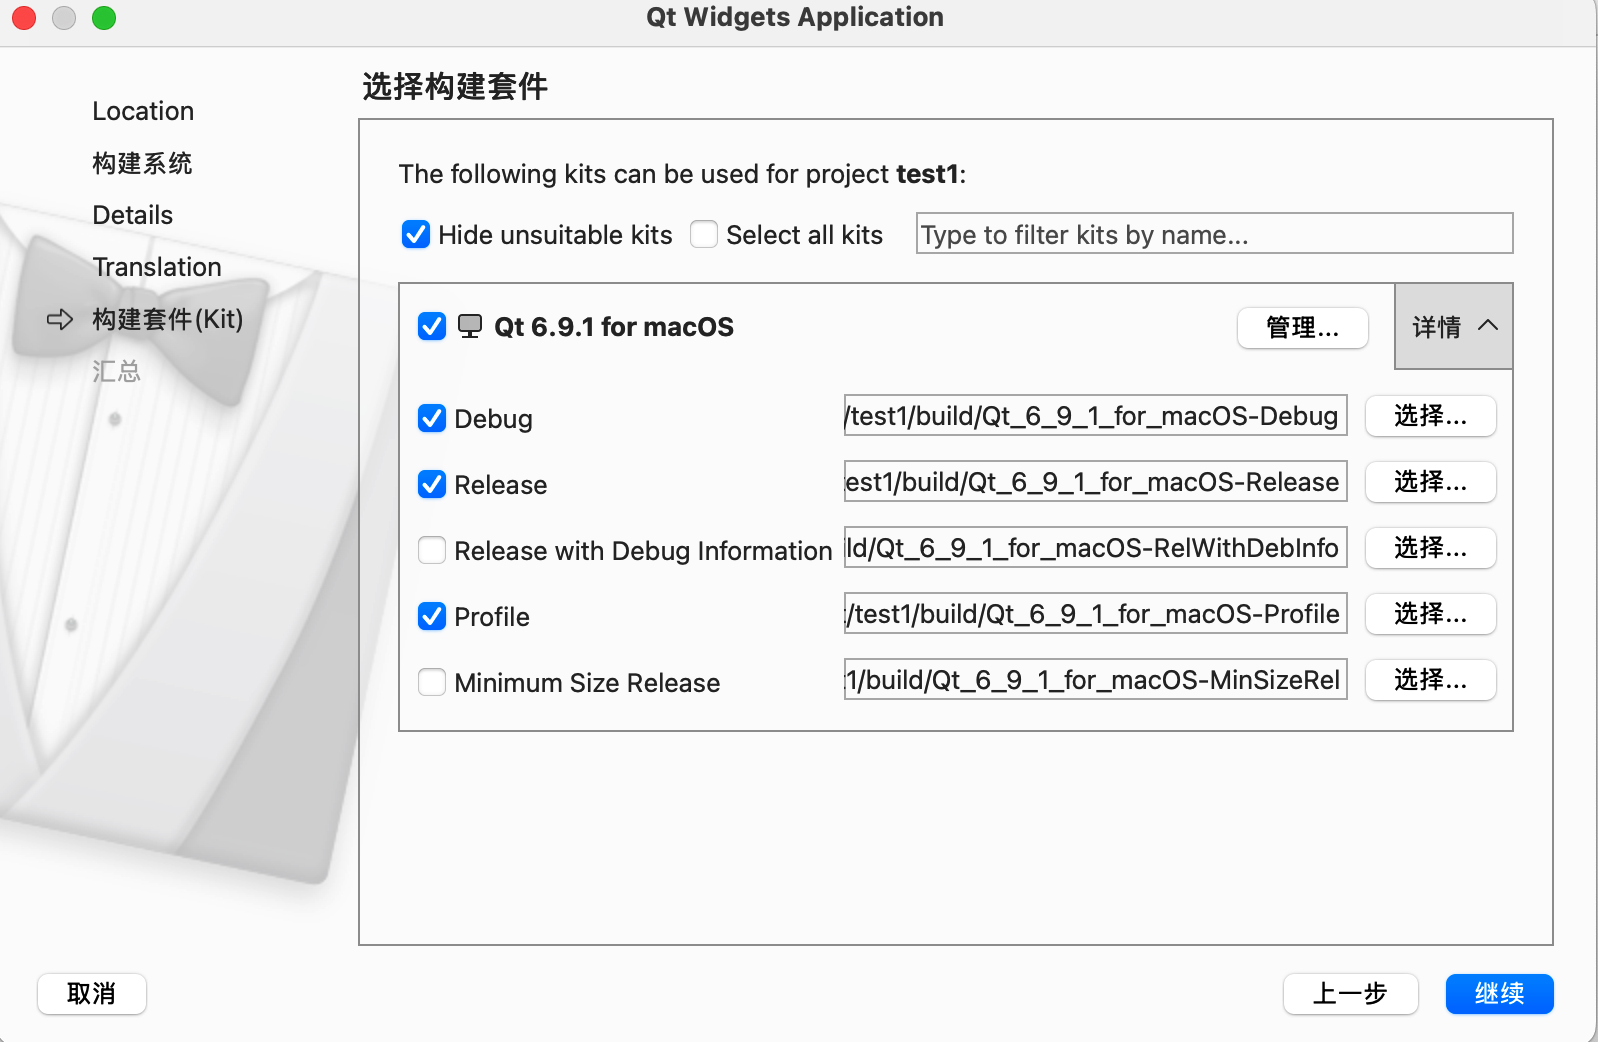Click the Qt 6.9.1 for macOS kit name
1598x1042 pixels.
point(614,327)
